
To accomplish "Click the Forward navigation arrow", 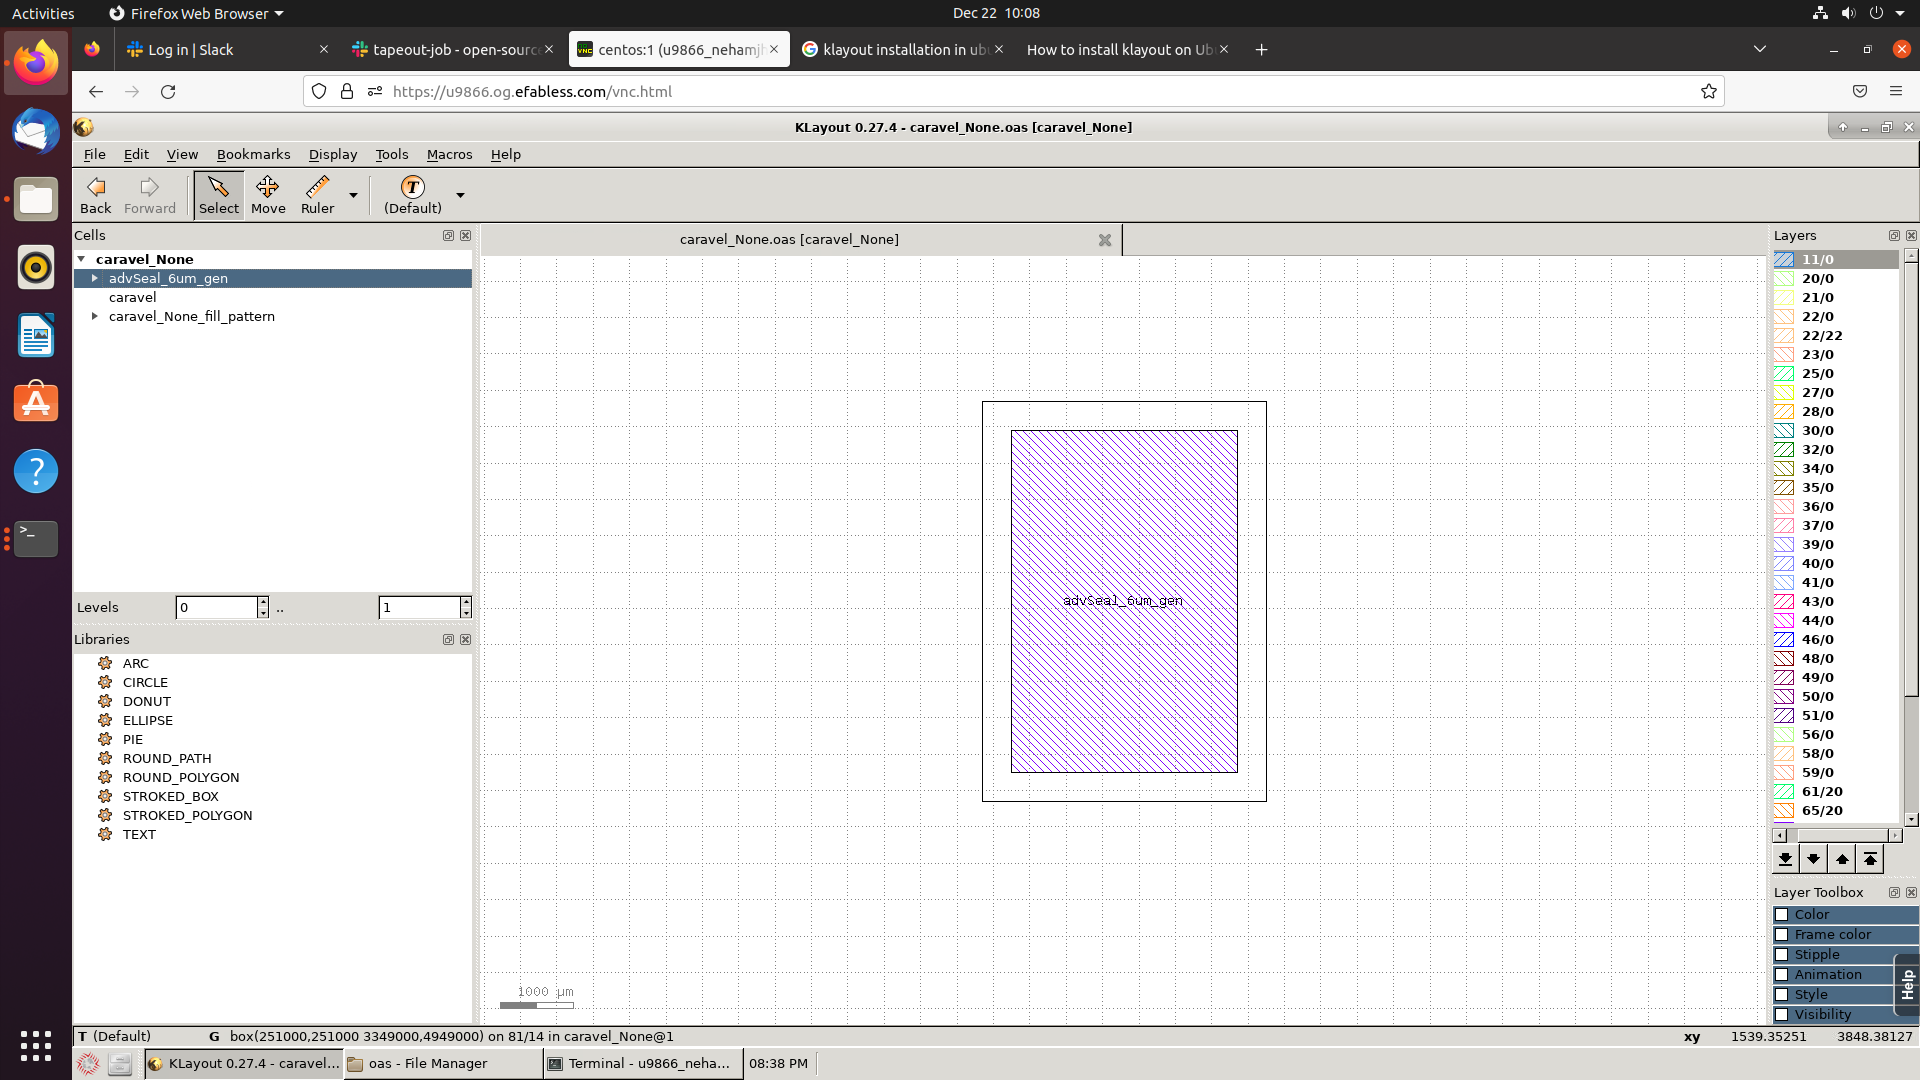I will (148, 193).
